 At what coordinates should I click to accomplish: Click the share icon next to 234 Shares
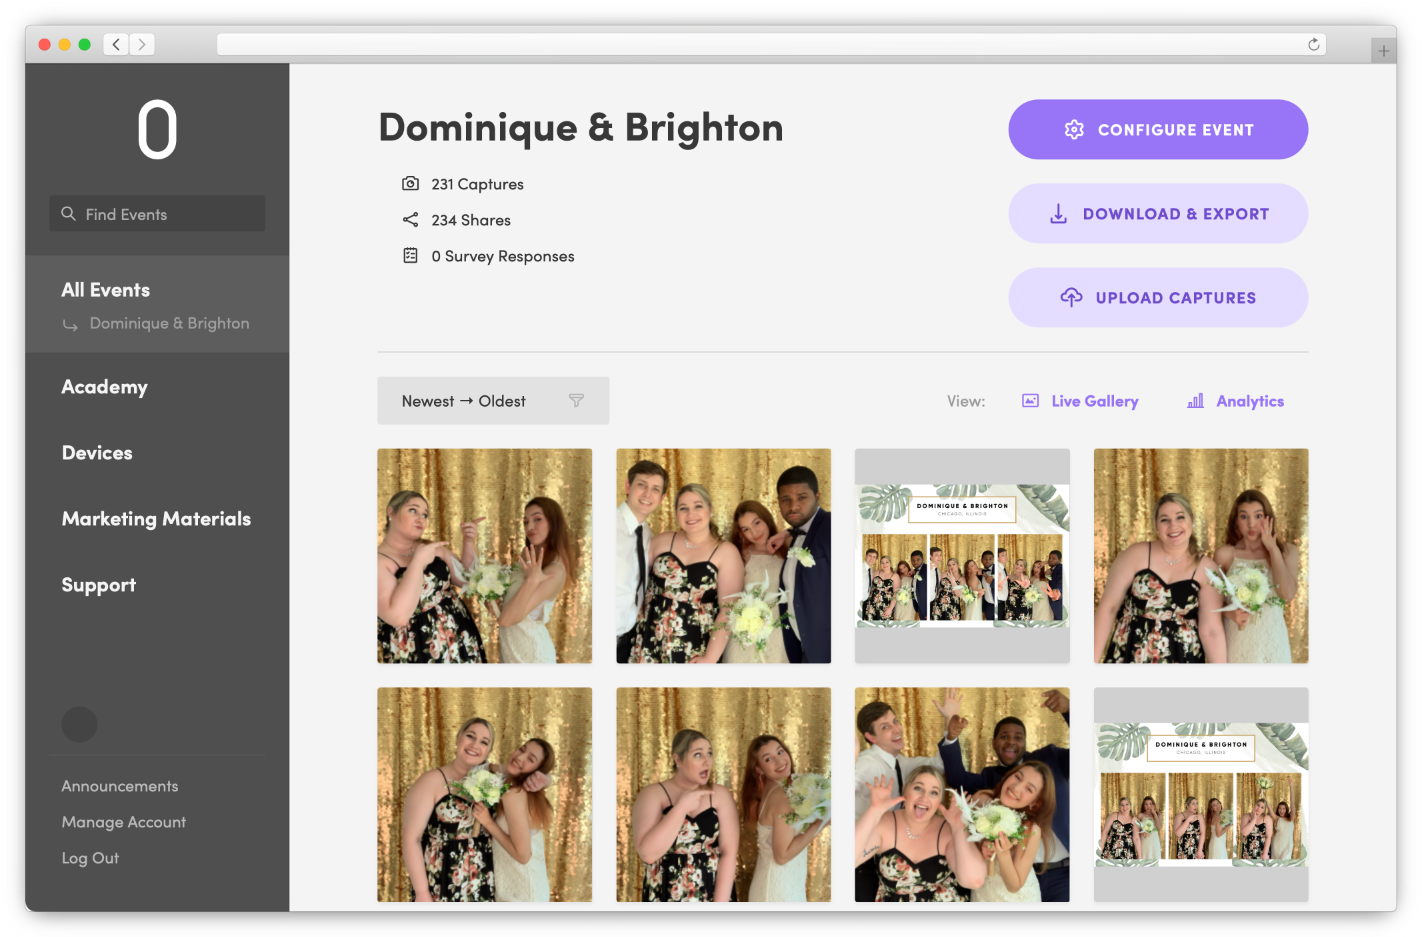(x=410, y=219)
